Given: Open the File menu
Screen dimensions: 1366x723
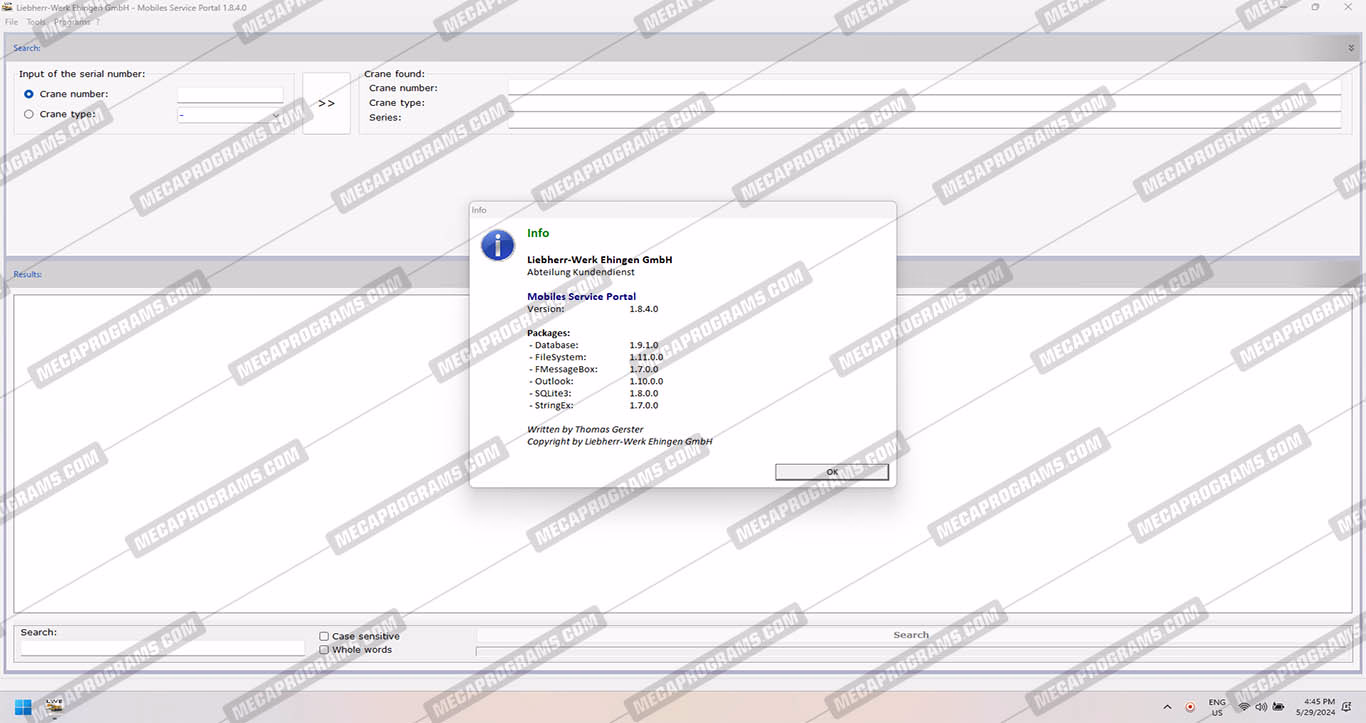Looking at the screenshot, I should pos(12,22).
